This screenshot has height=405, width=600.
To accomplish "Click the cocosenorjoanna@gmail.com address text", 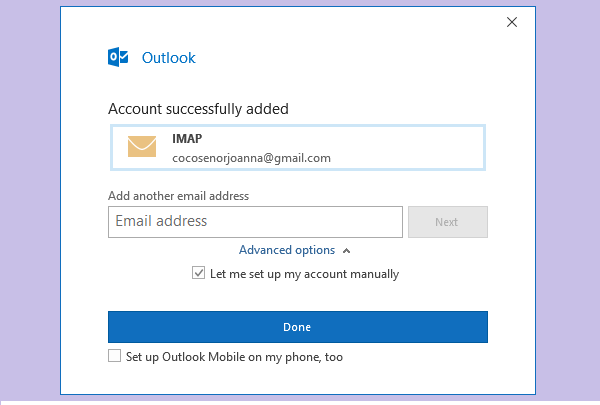I will (x=251, y=158).
